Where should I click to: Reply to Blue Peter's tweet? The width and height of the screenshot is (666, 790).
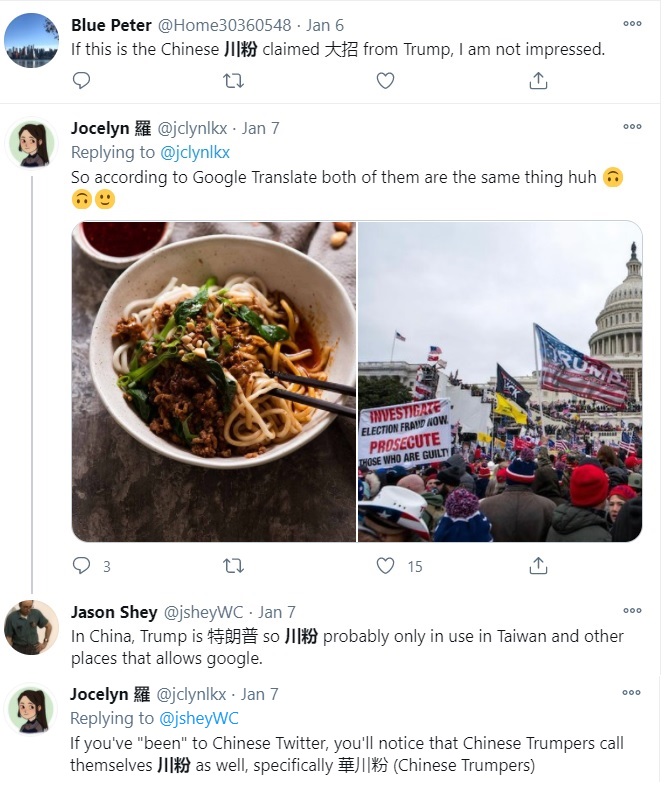(x=82, y=81)
